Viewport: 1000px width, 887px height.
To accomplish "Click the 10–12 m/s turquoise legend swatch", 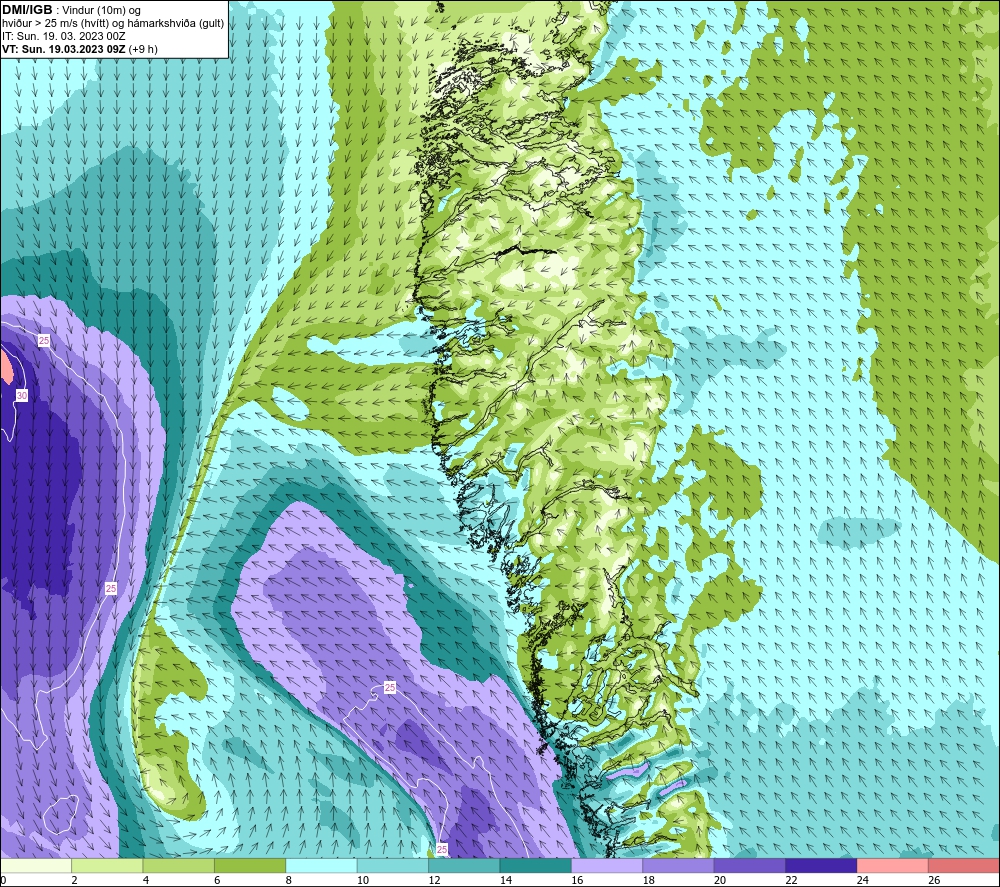I will click(x=393, y=865).
